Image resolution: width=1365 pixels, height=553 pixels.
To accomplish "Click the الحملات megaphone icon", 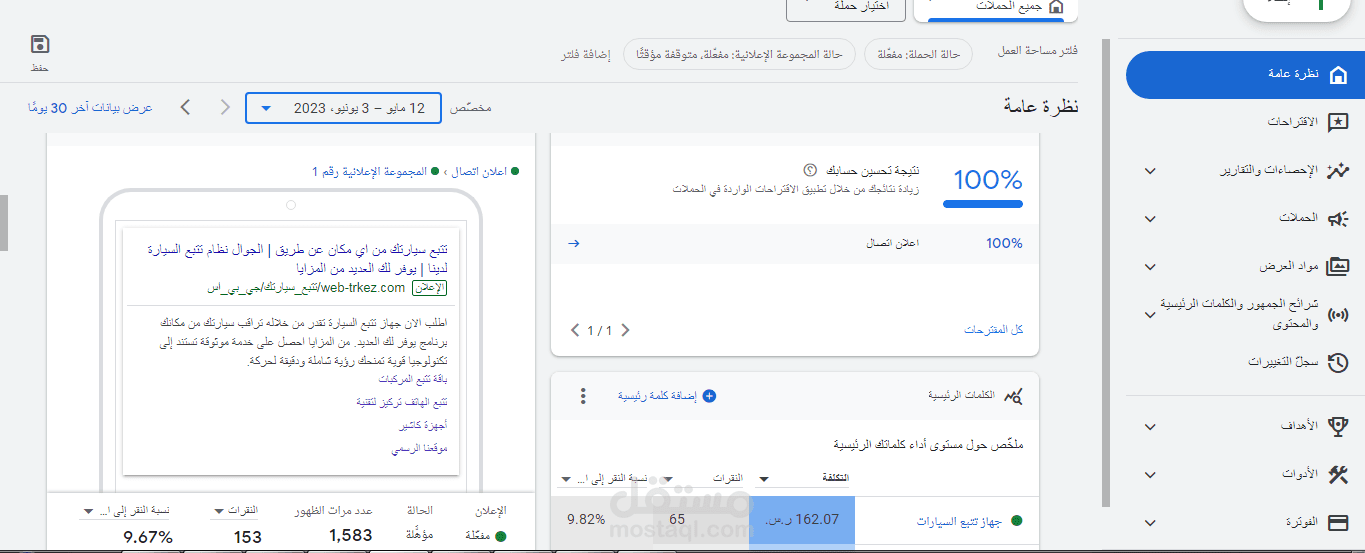I will (x=1338, y=218).
